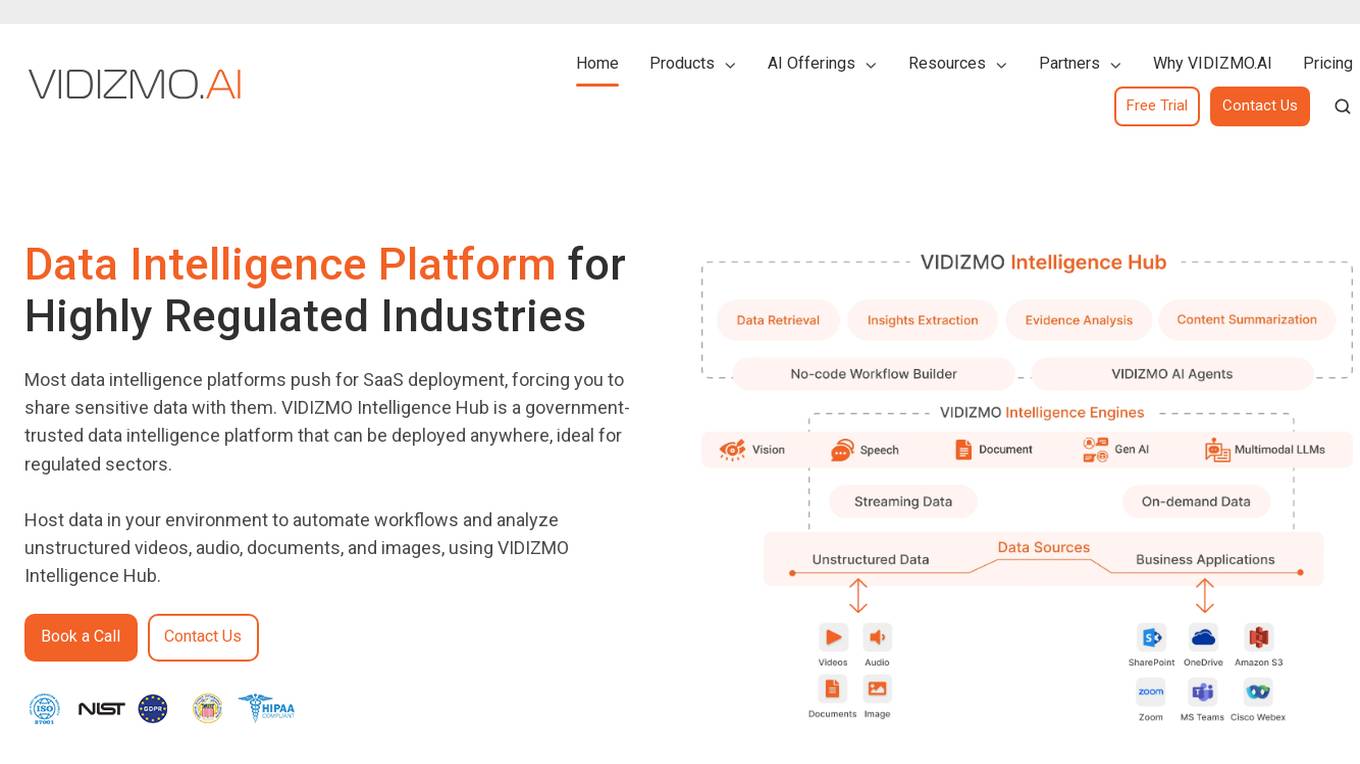Click the Documents file icon
The height and width of the screenshot is (764, 1360).
pyautogui.click(x=832, y=688)
